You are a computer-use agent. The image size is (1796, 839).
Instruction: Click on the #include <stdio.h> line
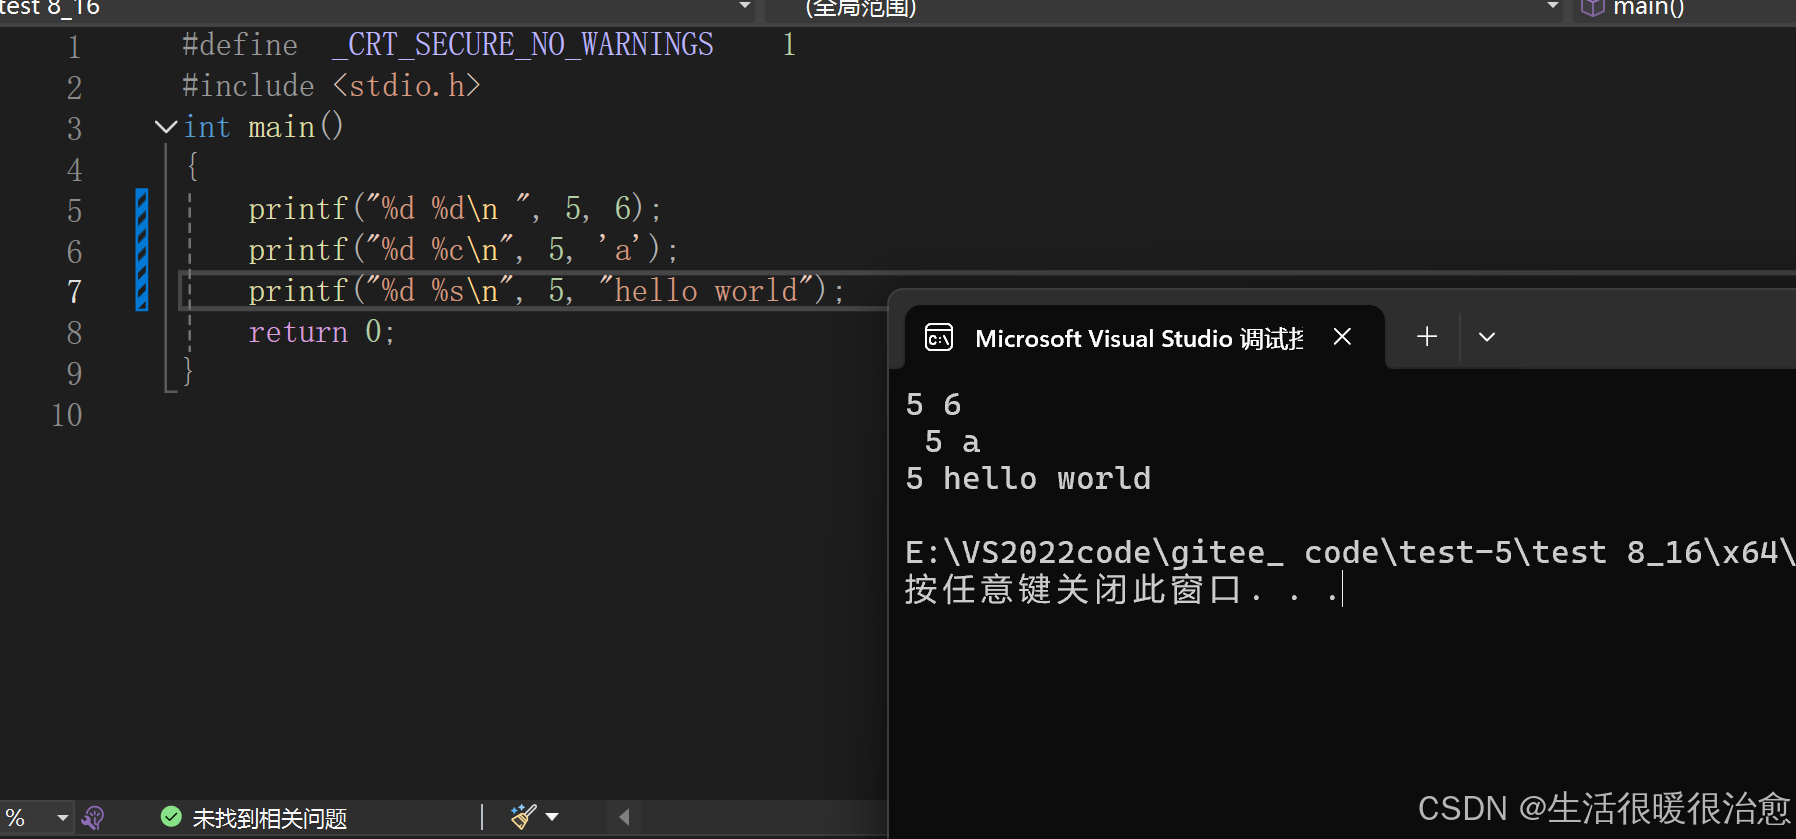click(x=331, y=86)
